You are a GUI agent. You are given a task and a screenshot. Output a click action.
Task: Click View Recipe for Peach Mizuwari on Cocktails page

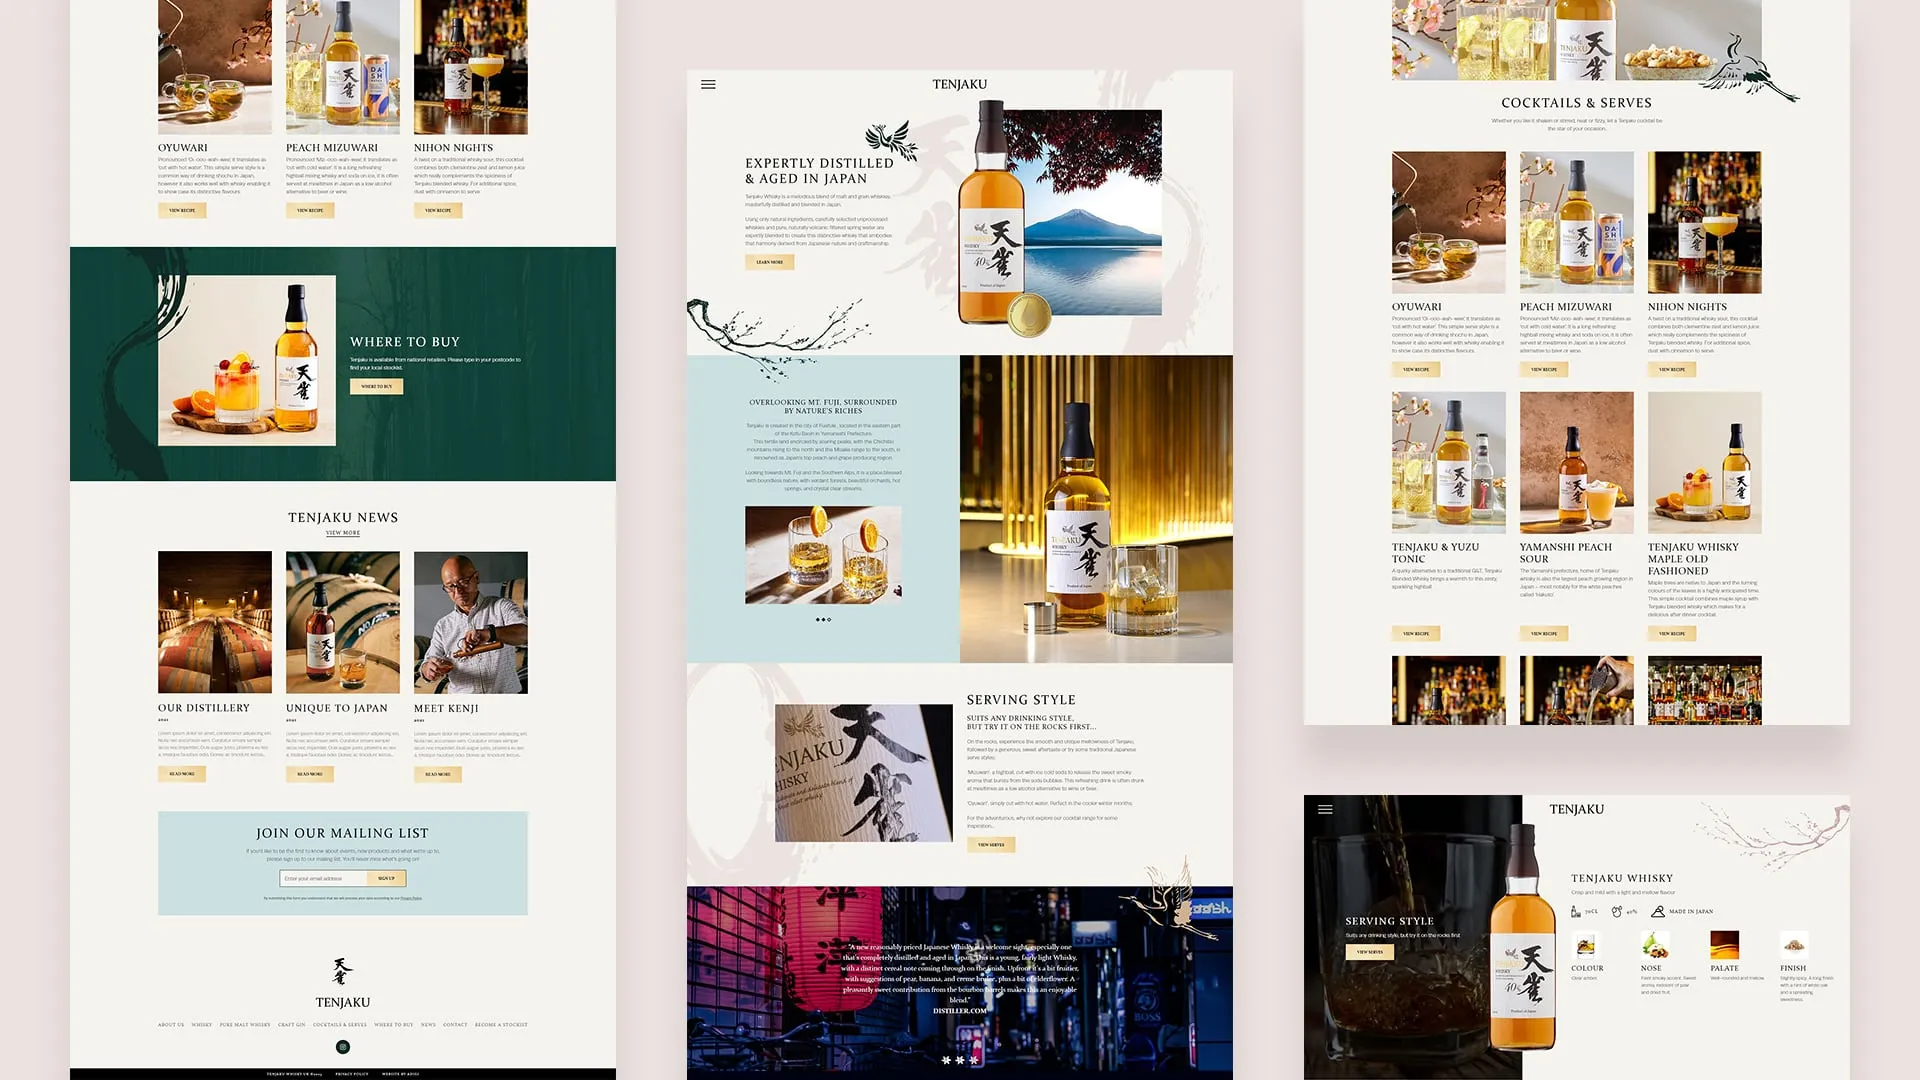coord(1544,370)
